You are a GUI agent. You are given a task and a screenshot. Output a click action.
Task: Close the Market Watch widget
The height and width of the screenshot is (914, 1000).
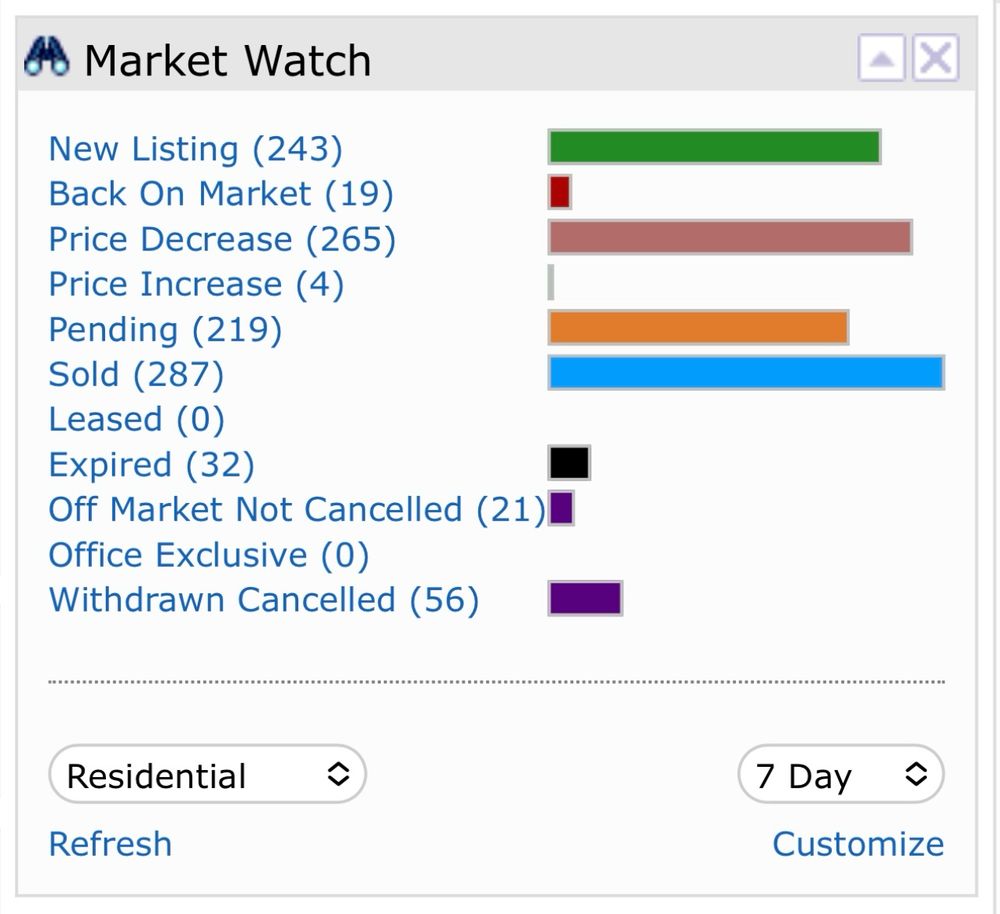[x=936, y=58]
